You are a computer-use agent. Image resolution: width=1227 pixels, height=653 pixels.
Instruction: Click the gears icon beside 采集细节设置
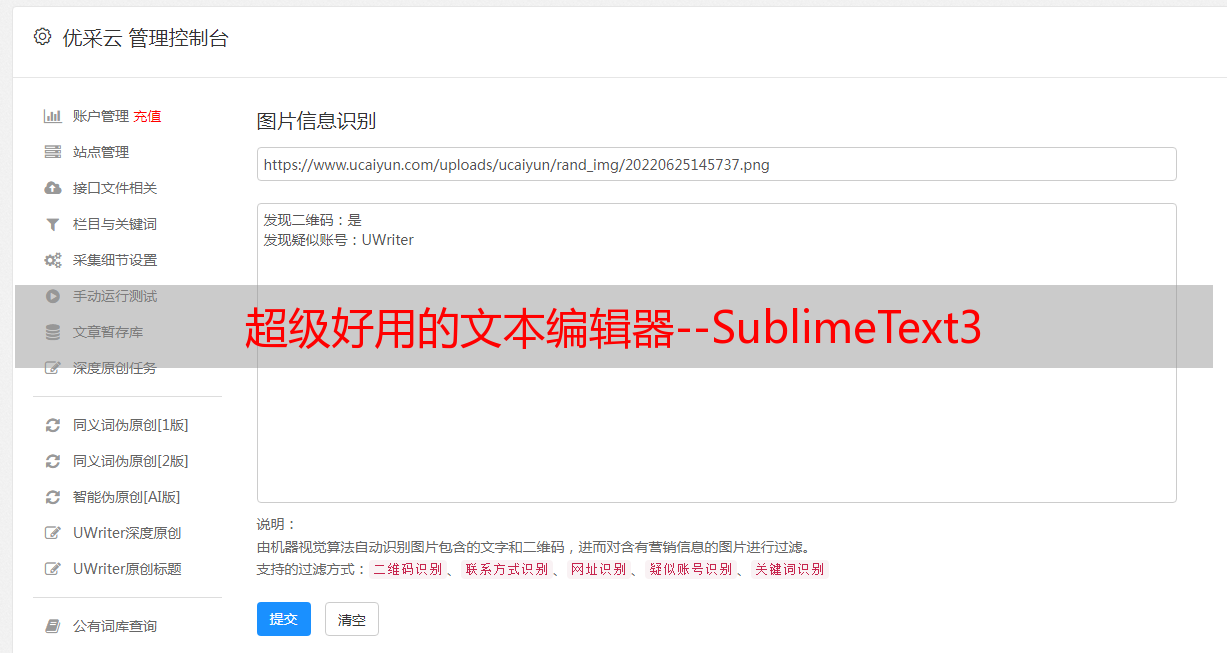pos(53,260)
